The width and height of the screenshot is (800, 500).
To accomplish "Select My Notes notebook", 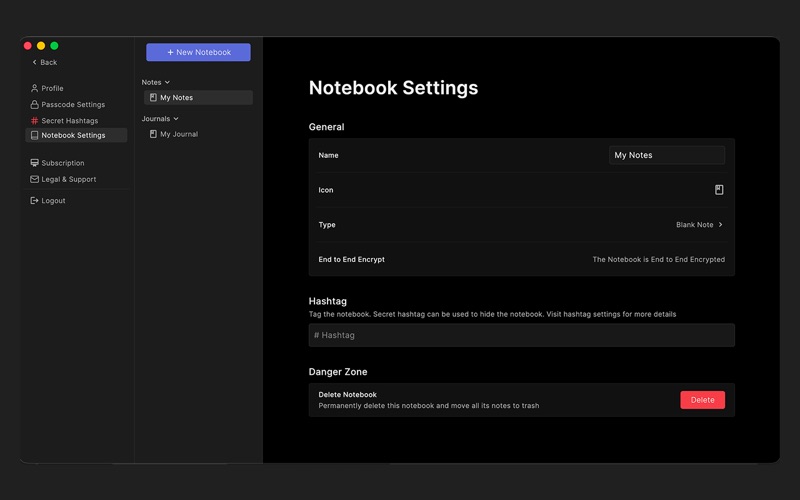I will click(x=198, y=97).
